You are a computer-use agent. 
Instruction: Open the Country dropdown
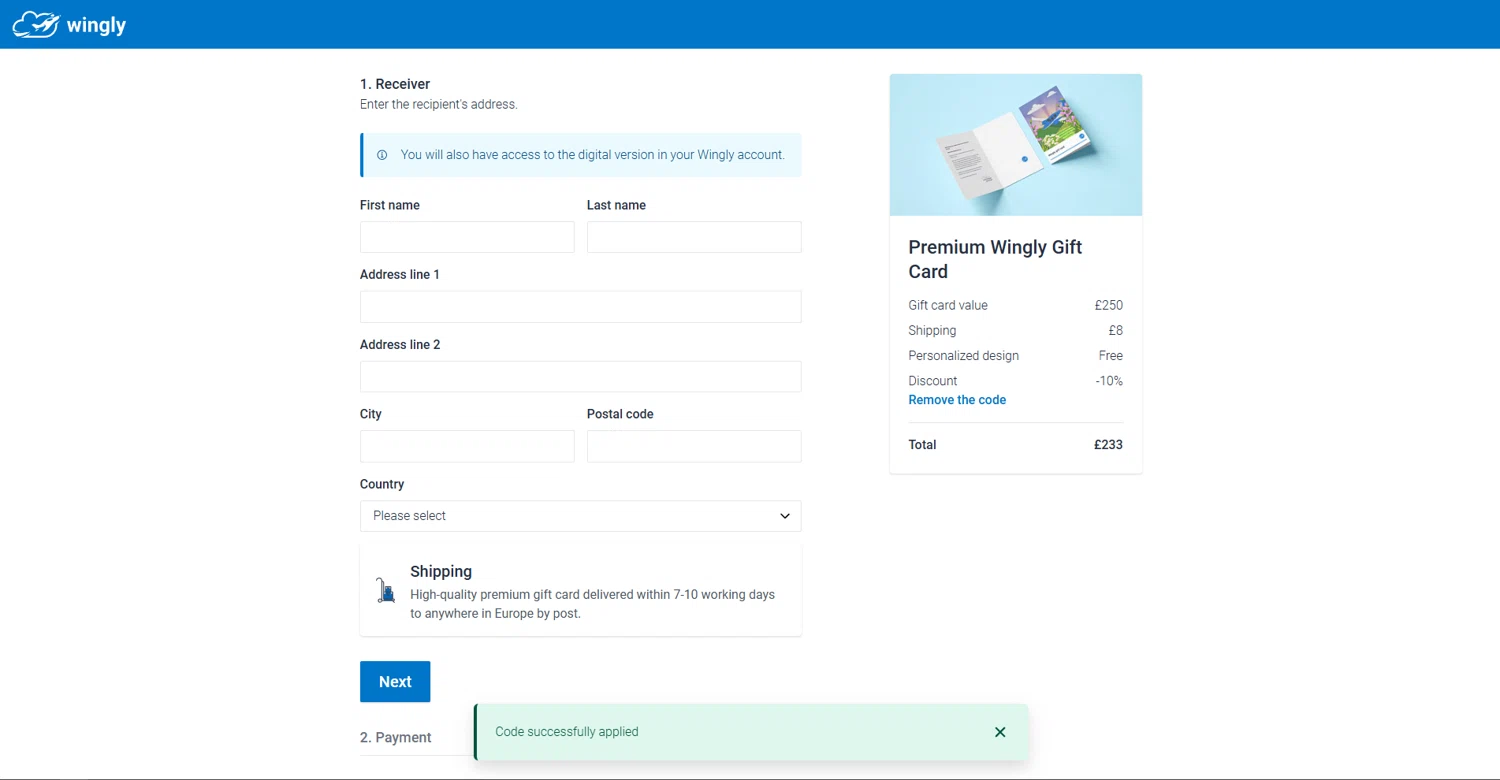581,516
